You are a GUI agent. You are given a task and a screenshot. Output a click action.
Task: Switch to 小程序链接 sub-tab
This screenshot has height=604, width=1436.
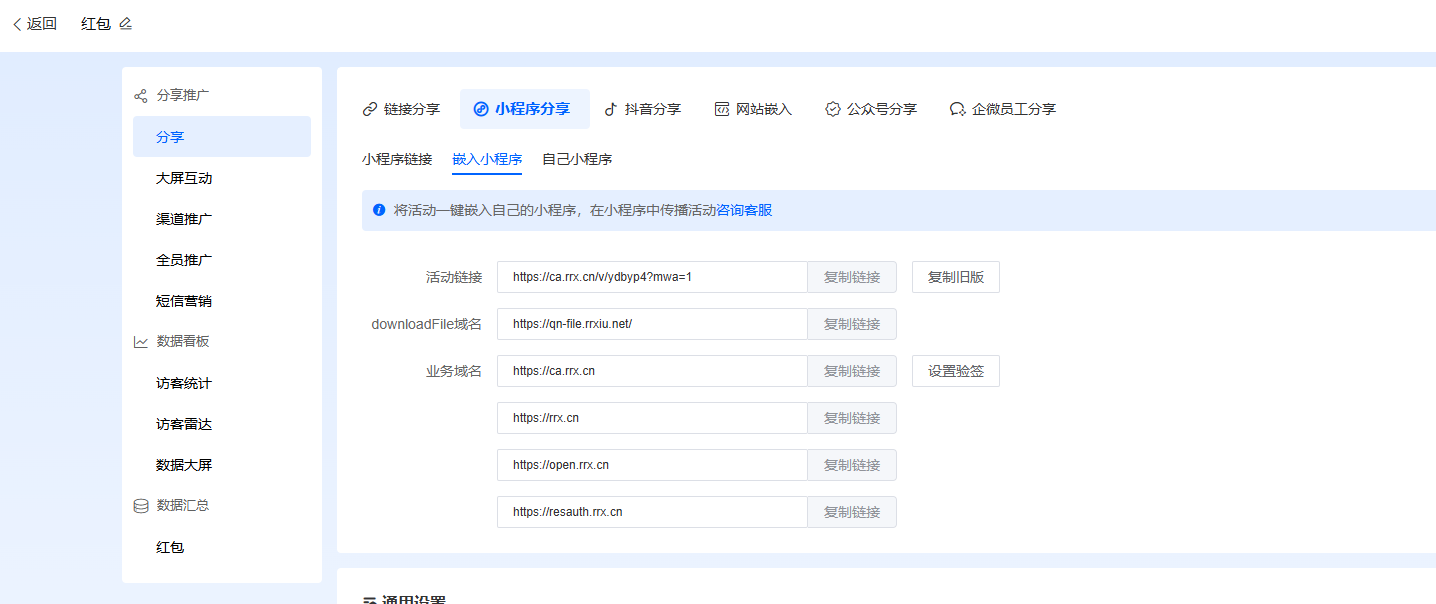[397, 159]
